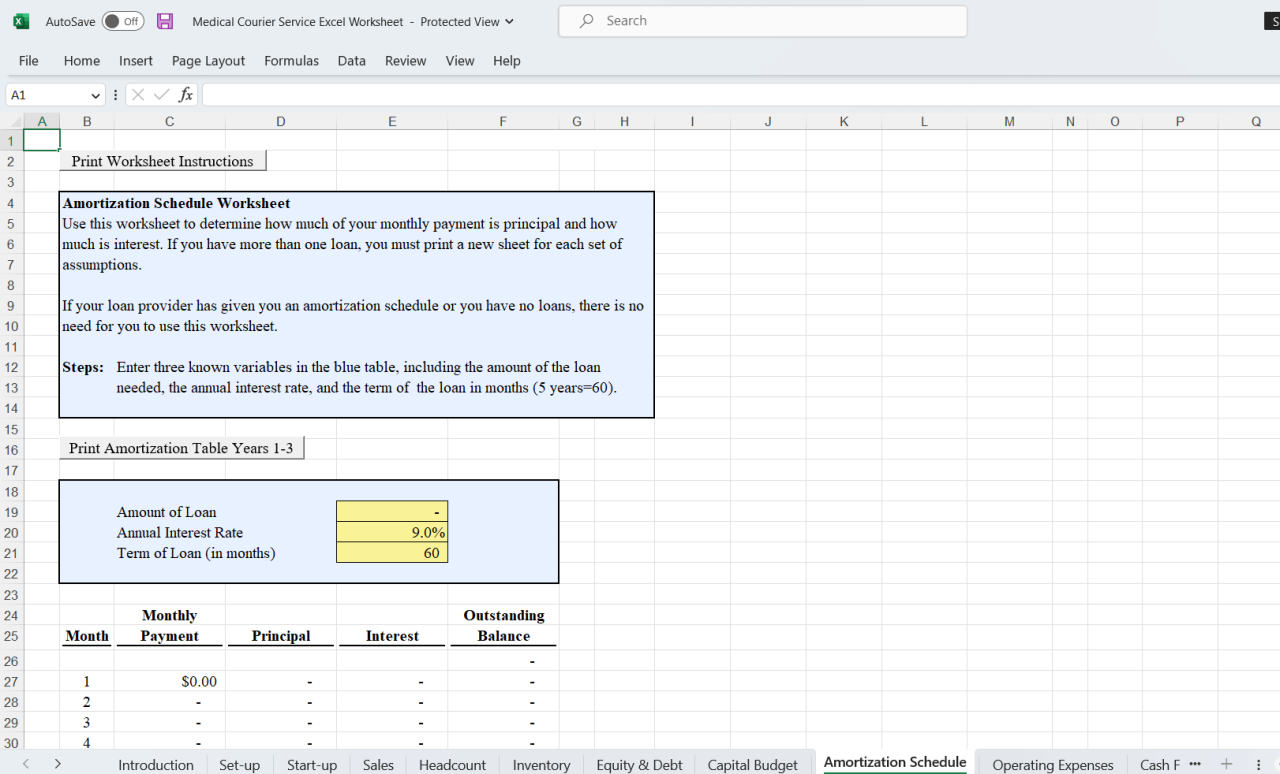The width and height of the screenshot is (1280, 774).
Task: Select the Amount of Loan yellow cell
Action: [392, 512]
